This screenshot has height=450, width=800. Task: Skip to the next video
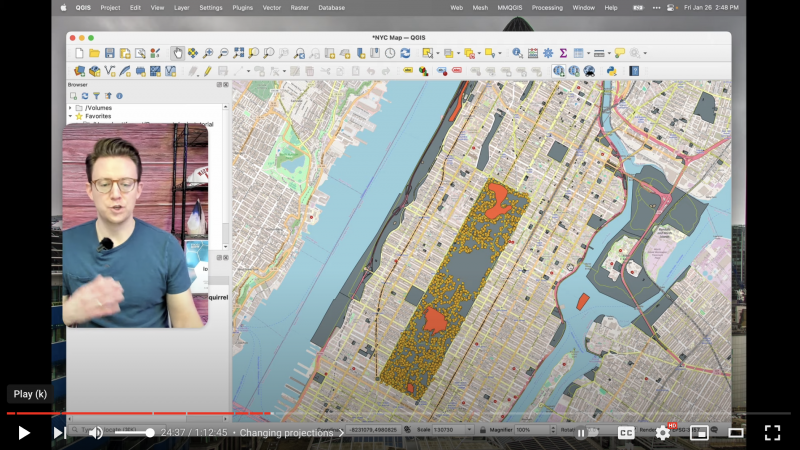pyautogui.click(x=59, y=433)
